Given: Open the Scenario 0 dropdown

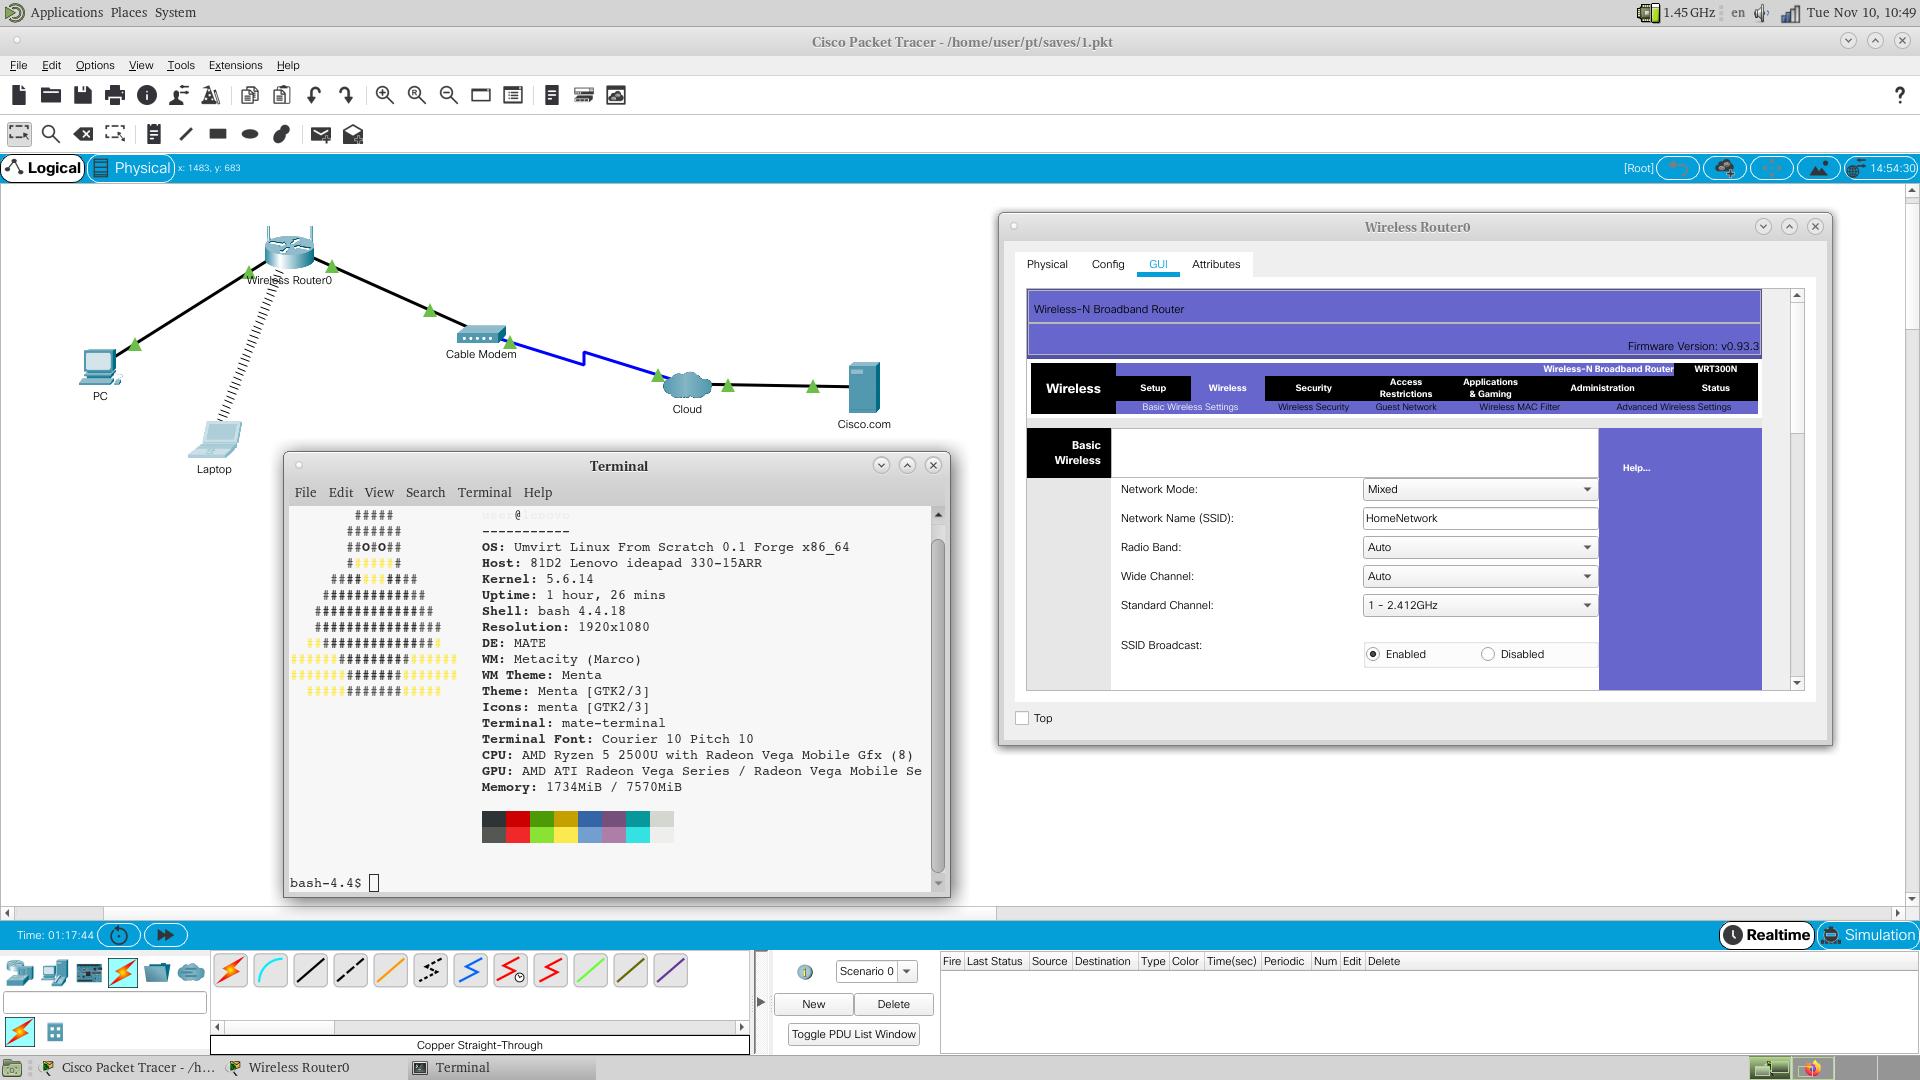Looking at the screenshot, I should [x=906, y=971].
